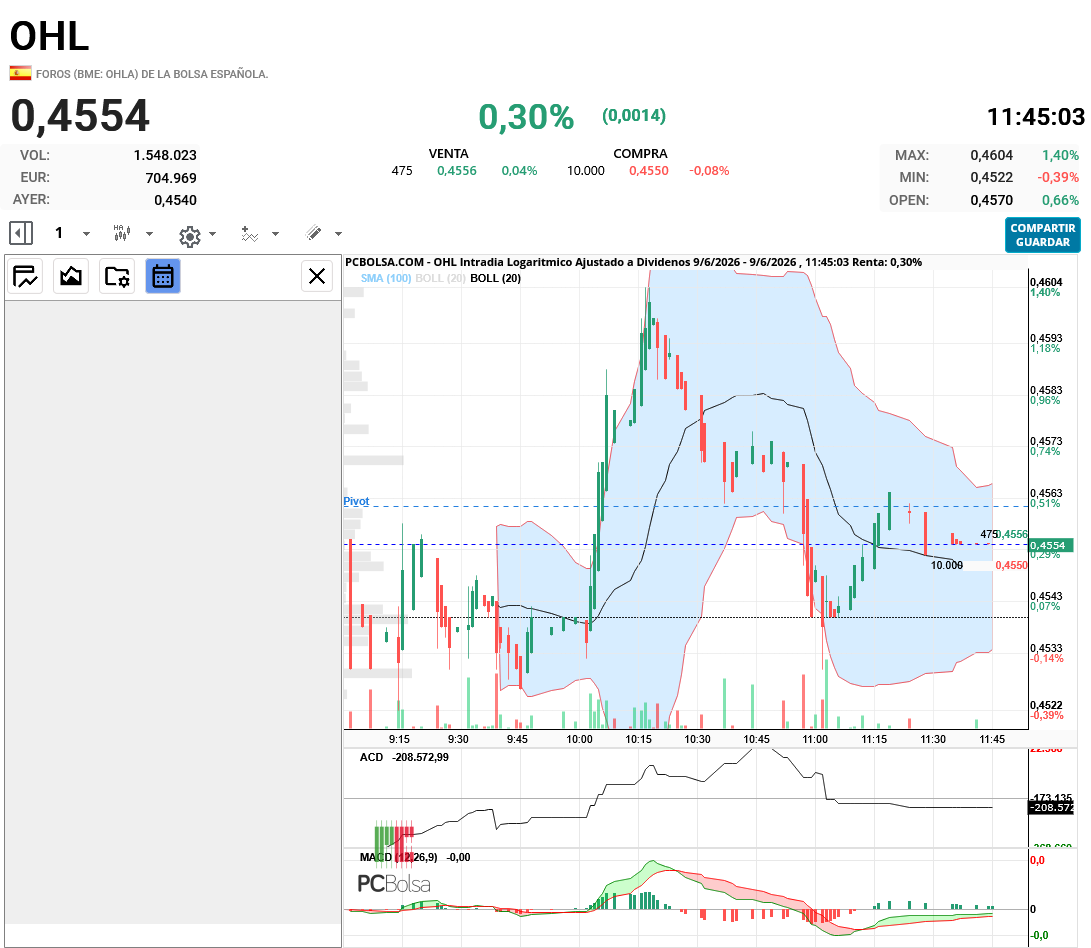Open the interval dropdown showing 1

[72, 233]
